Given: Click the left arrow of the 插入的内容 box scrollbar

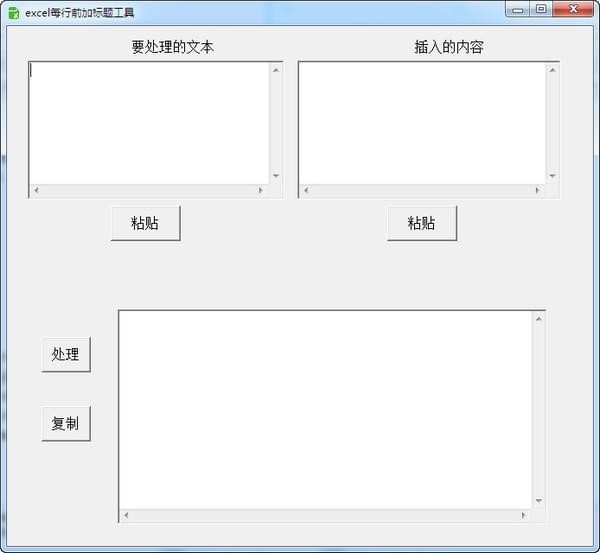Looking at the screenshot, I should point(306,190).
